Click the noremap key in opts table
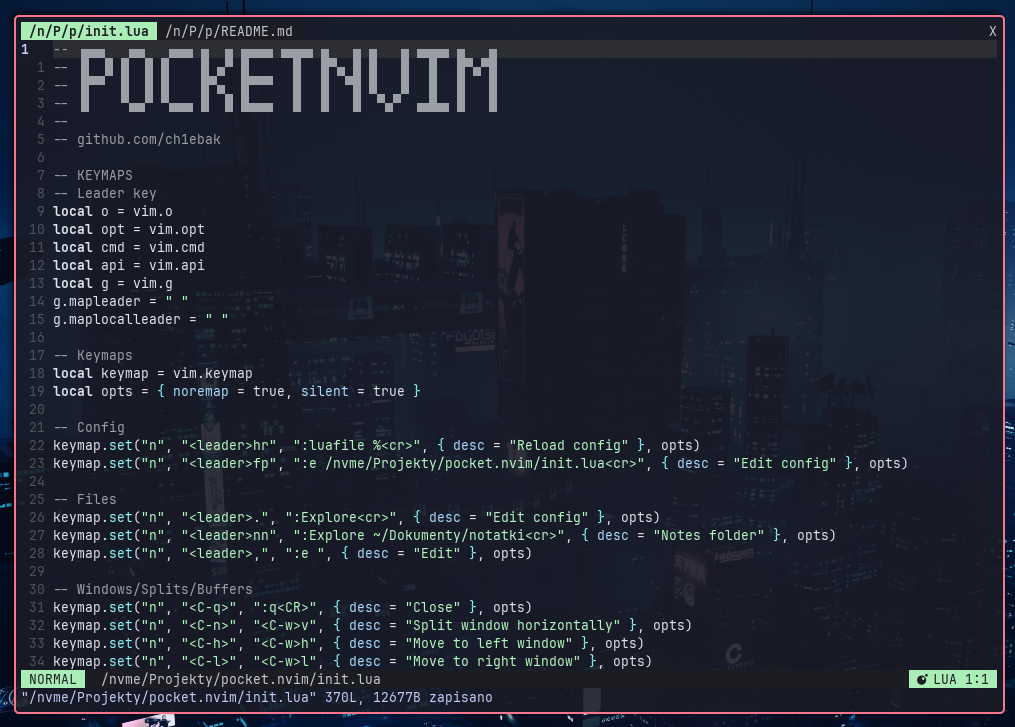The height and width of the screenshot is (727, 1015). point(201,392)
